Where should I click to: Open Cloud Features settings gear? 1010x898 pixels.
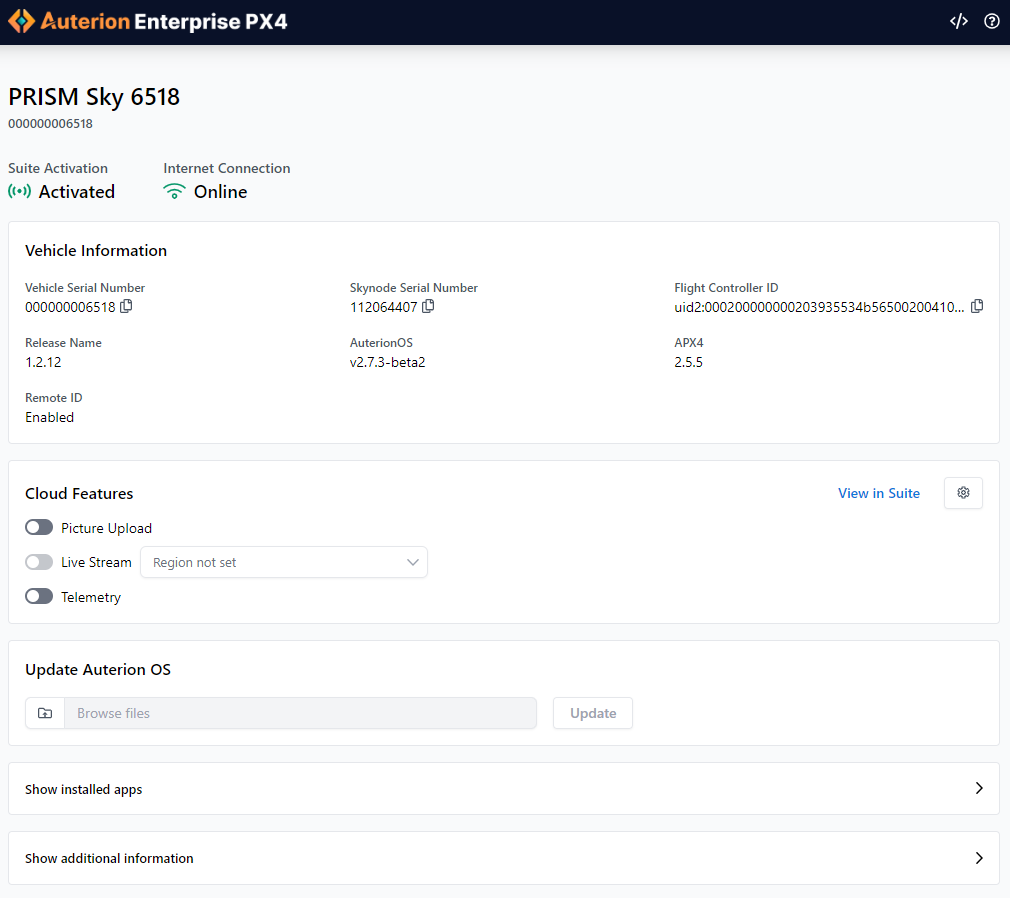[963, 493]
